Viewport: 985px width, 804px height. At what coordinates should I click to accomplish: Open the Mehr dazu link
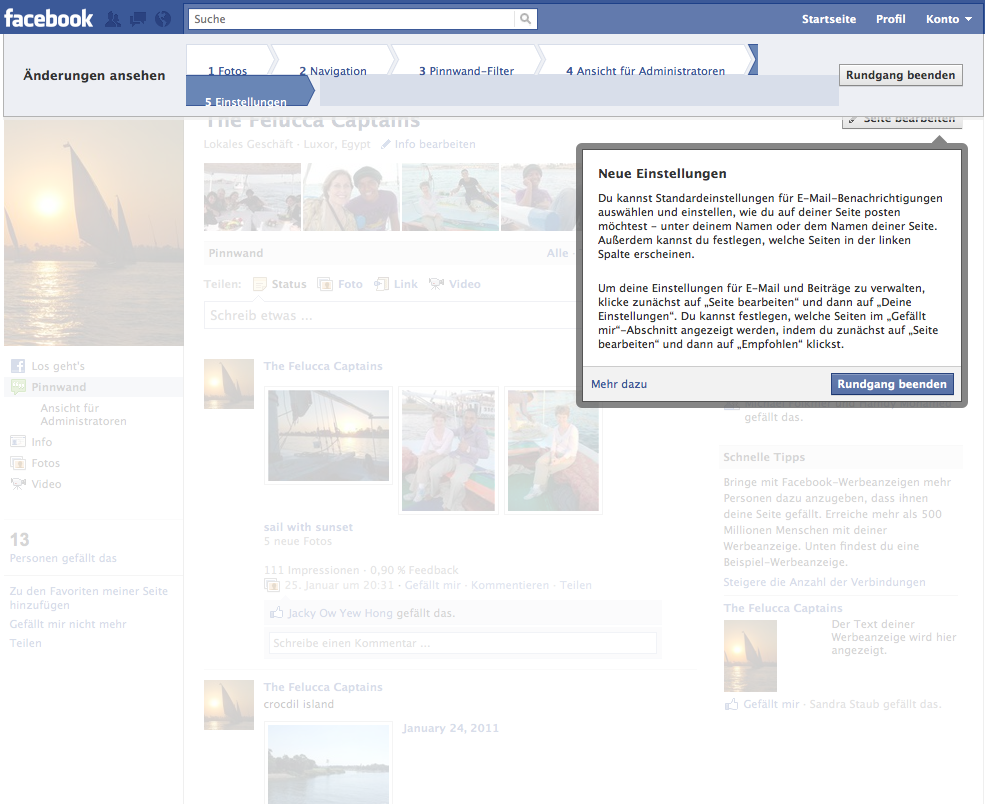[619, 384]
